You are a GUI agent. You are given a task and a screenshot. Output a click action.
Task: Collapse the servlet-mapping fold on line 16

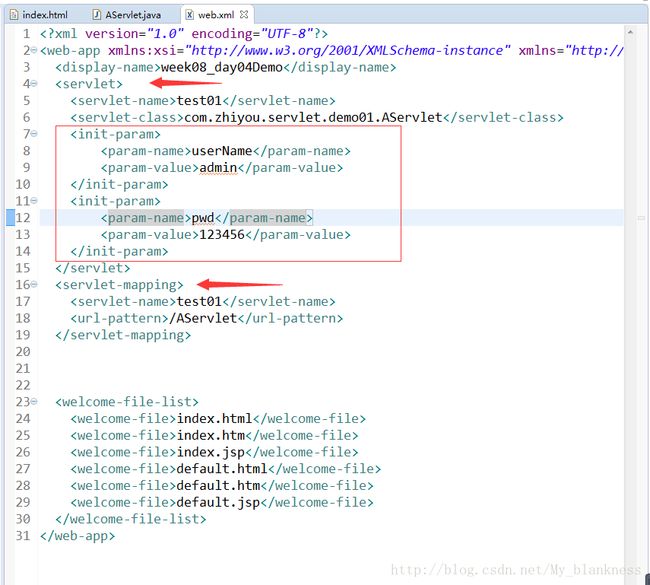click(34, 284)
